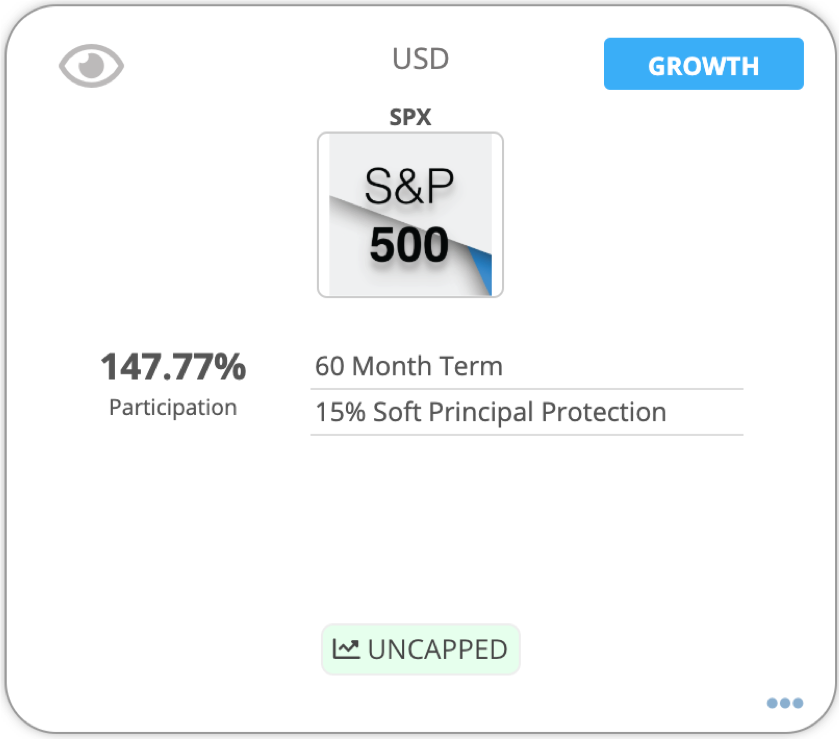Click the 'S&P' text in the logo
This screenshot has height=739, width=839.
point(409,186)
